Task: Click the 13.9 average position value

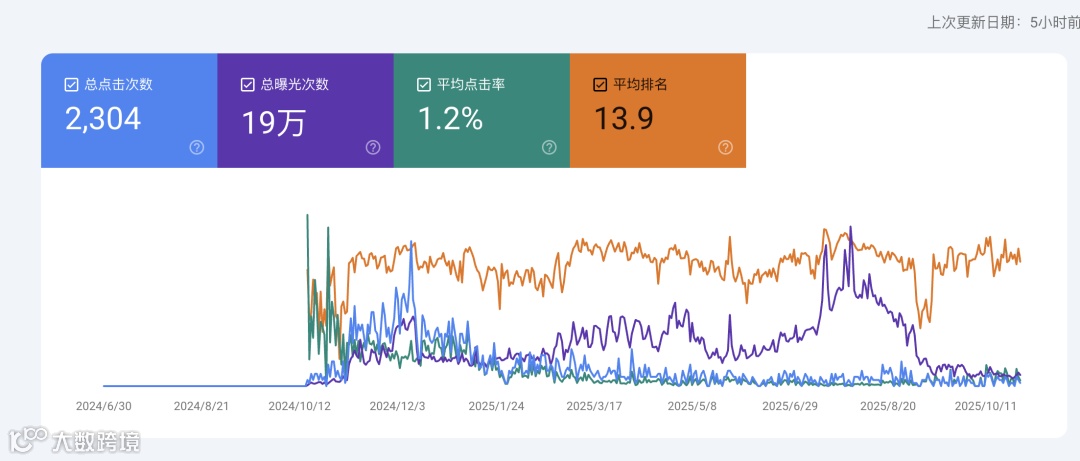Action: coord(624,119)
